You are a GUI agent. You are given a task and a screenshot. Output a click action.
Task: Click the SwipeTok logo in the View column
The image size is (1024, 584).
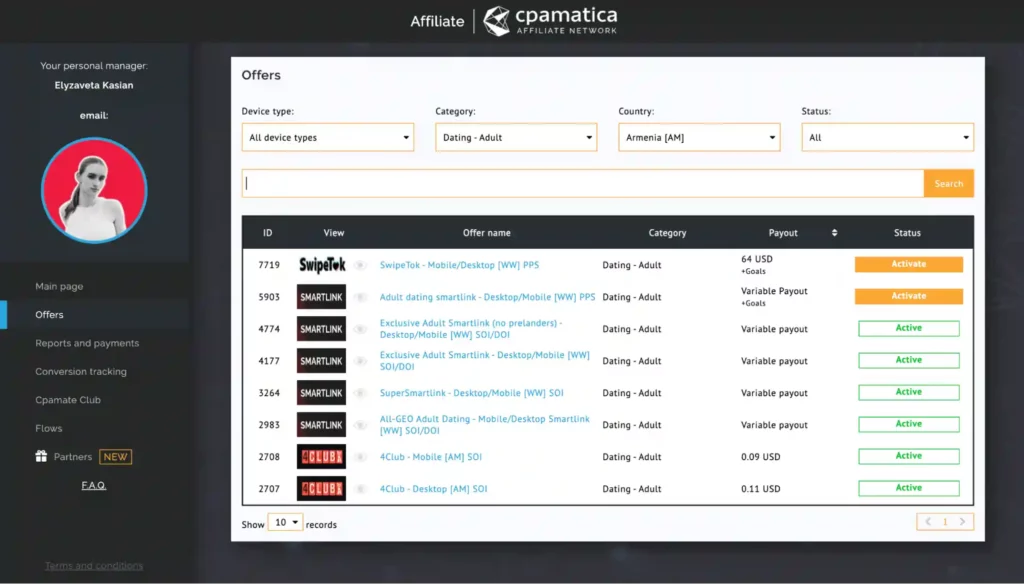click(x=320, y=264)
